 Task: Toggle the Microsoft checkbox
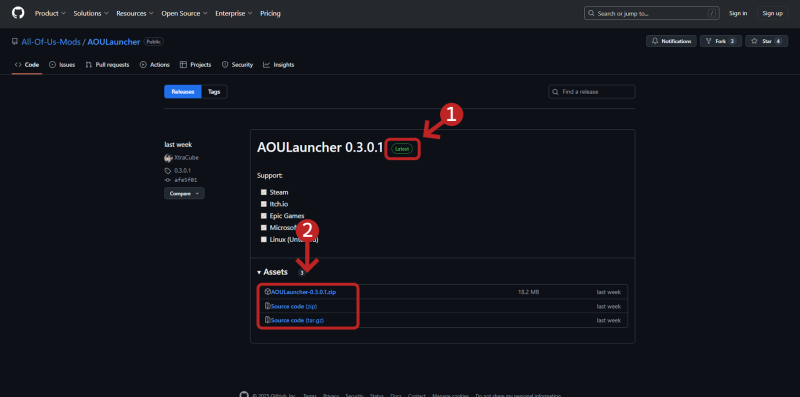point(264,228)
